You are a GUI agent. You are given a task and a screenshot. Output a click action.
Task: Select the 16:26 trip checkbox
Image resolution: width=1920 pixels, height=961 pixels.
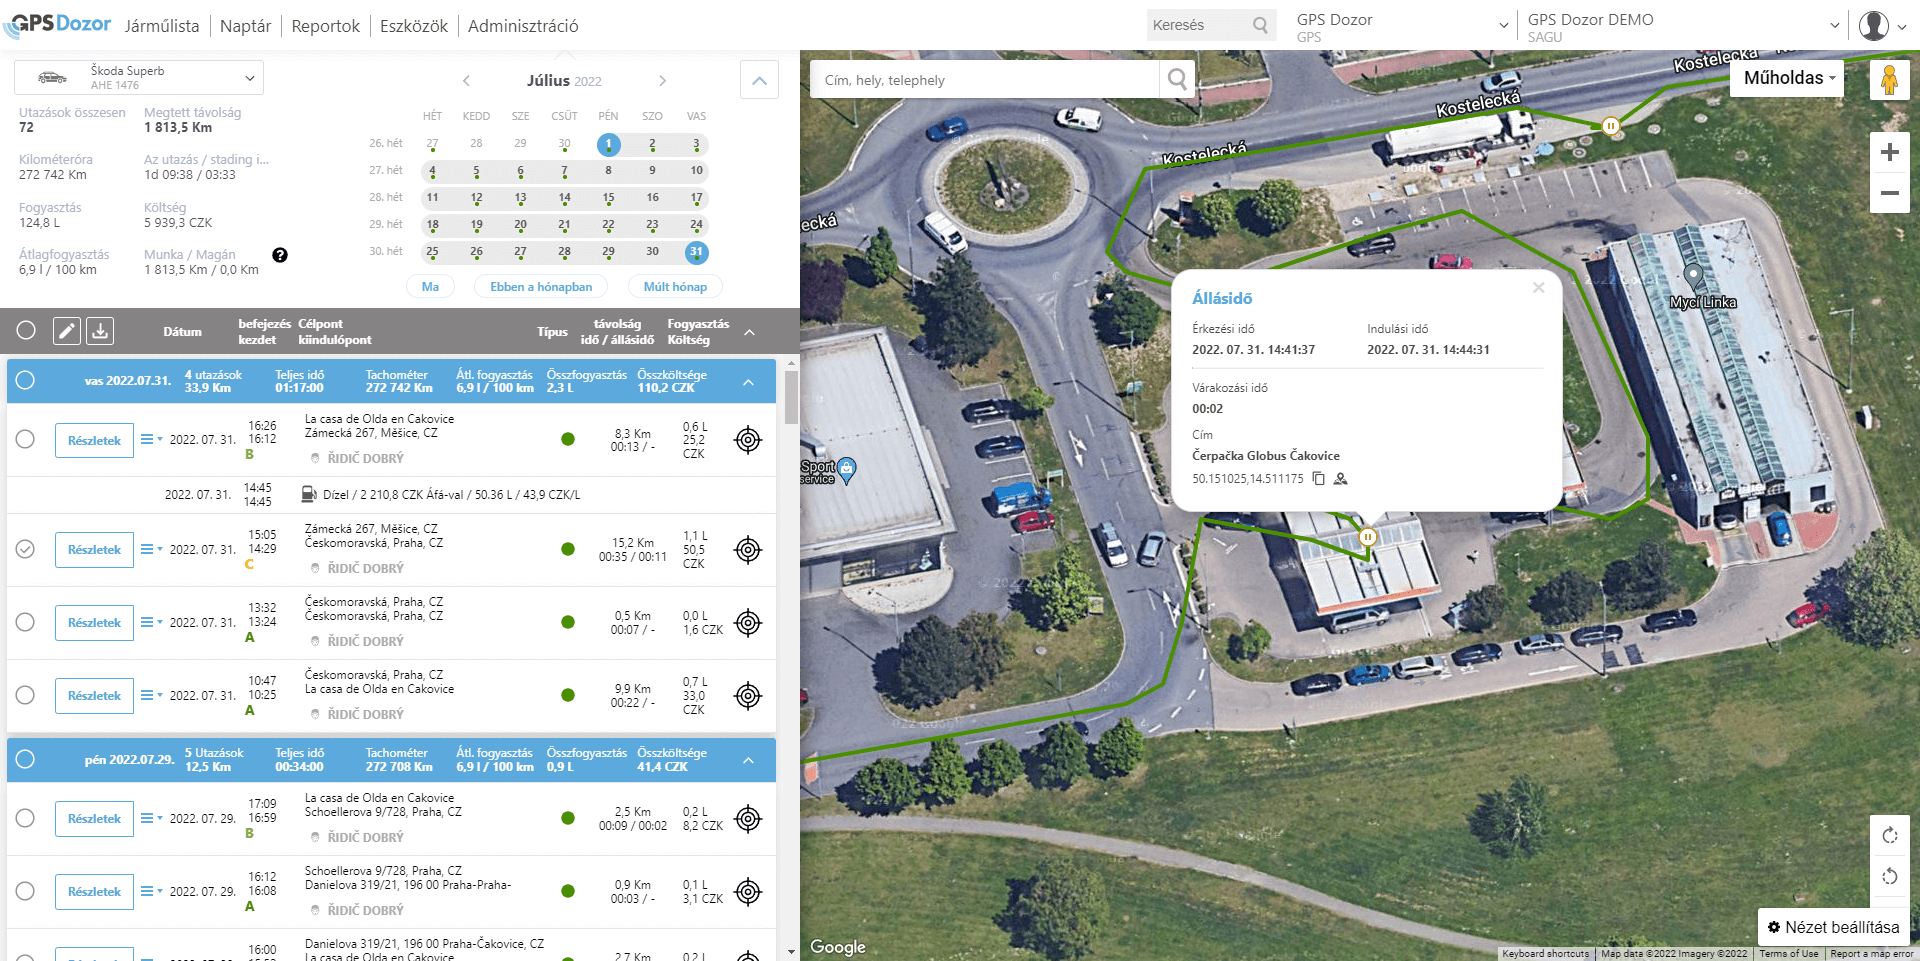point(25,439)
